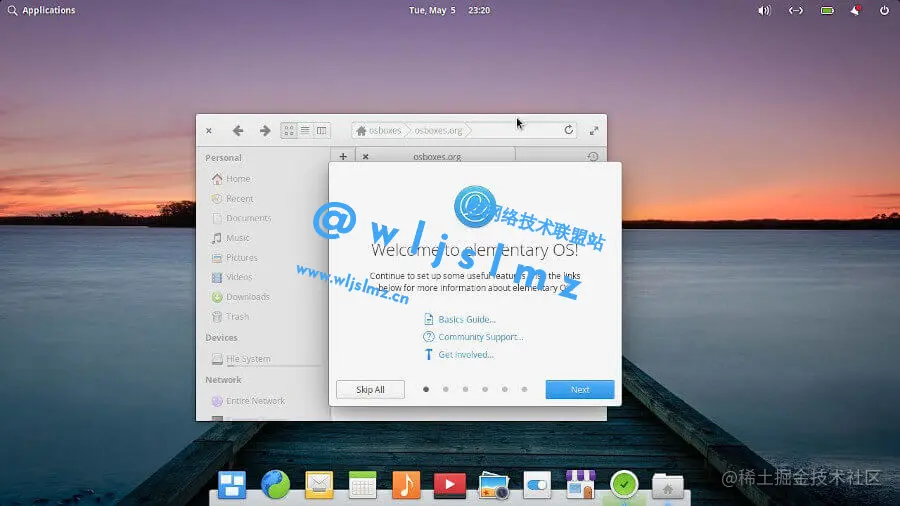
Task: Select the osboxes.org tab
Action: [436, 155]
